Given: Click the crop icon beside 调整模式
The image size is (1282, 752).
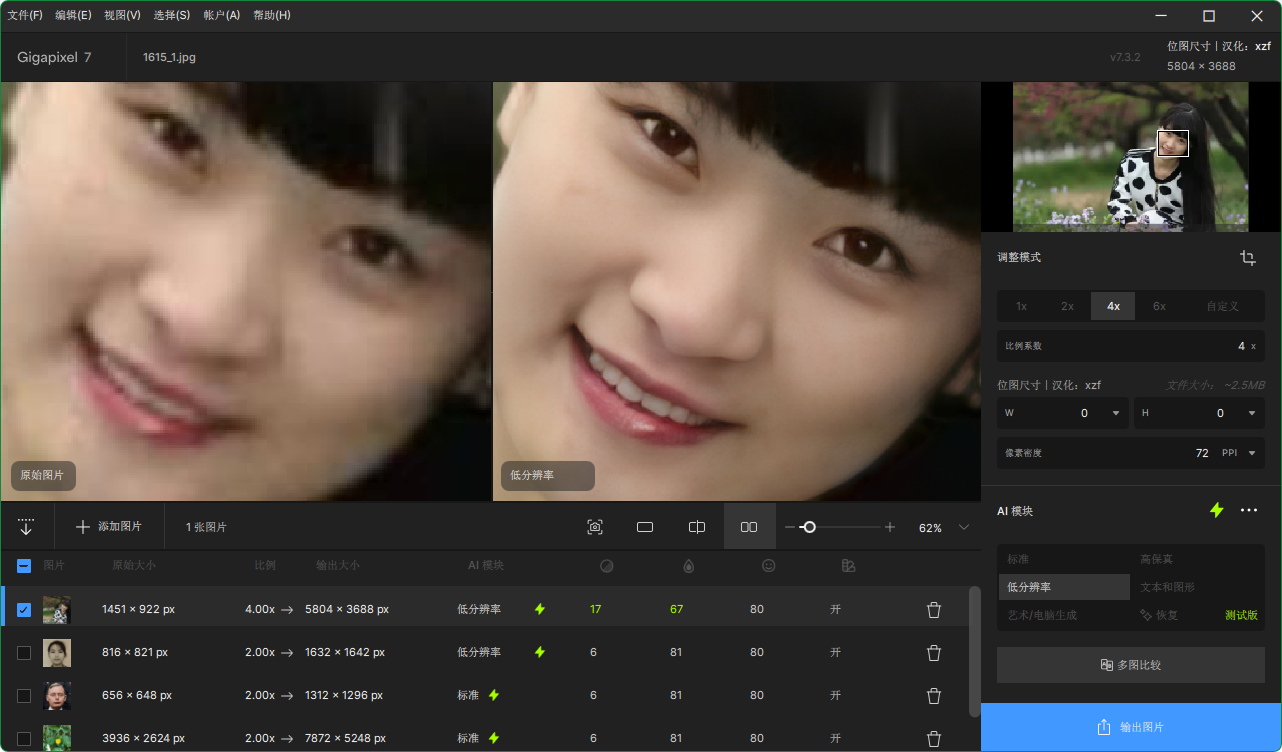Looking at the screenshot, I should [1247, 258].
